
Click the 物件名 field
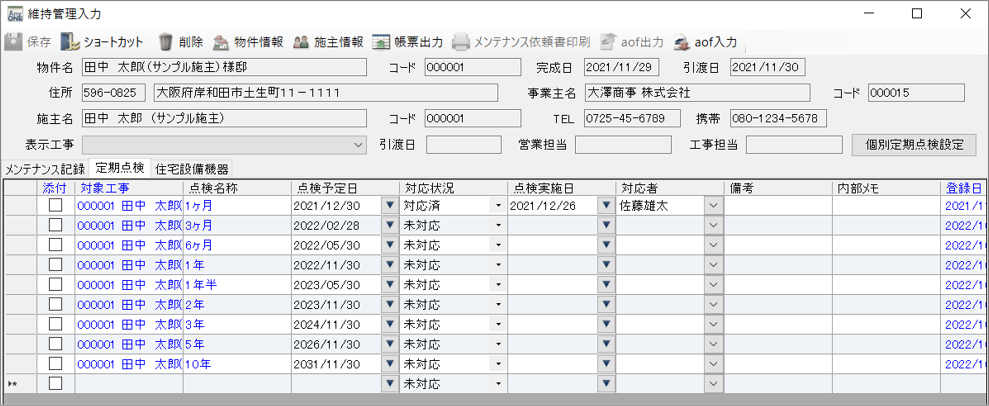pos(224,67)
